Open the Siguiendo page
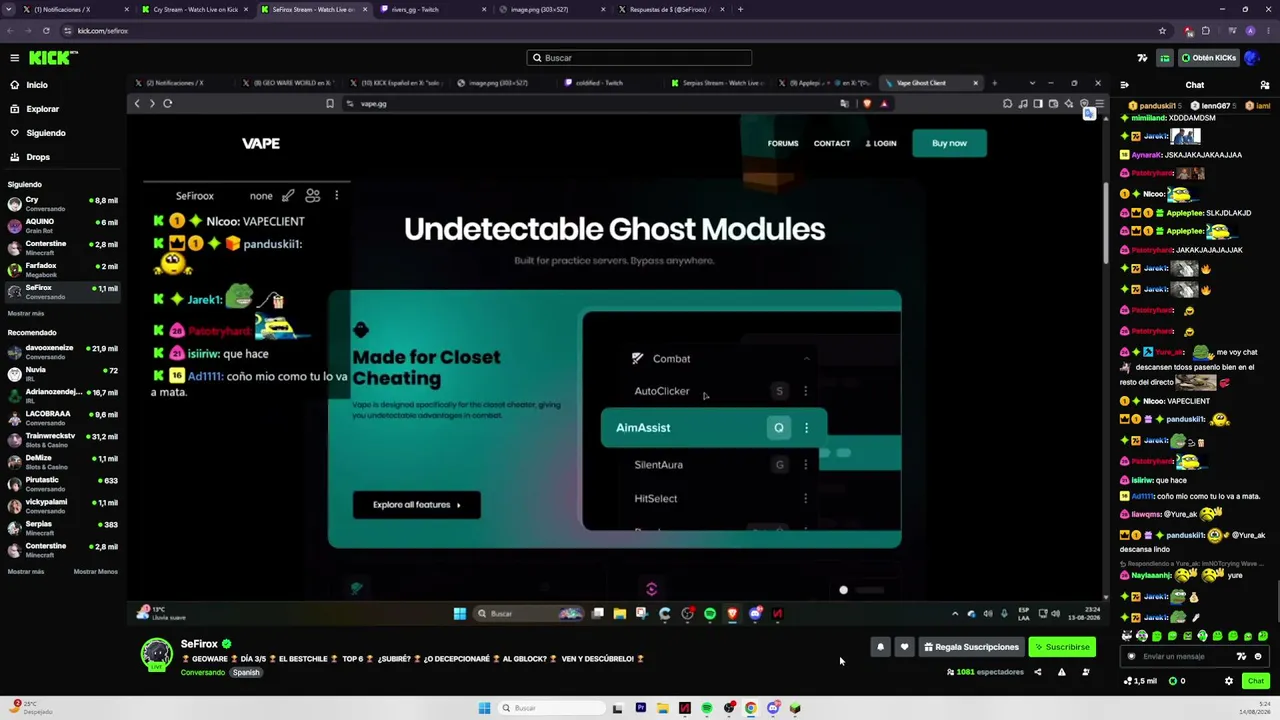 coord(45,133)
